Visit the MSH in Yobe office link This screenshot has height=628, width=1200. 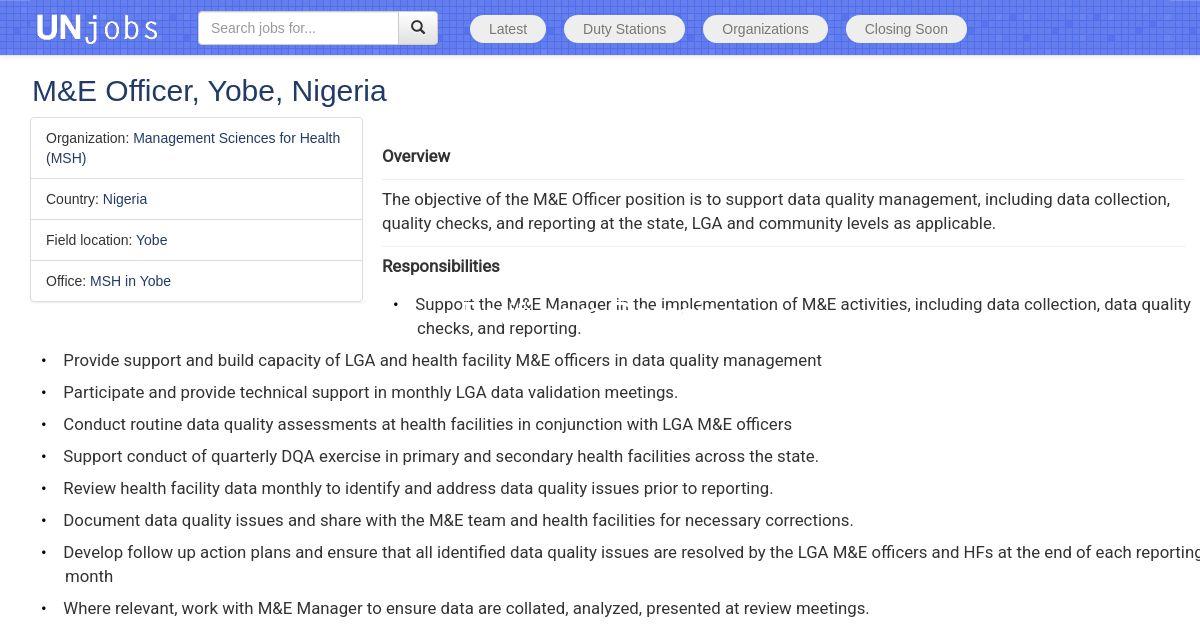click(130, 281)
